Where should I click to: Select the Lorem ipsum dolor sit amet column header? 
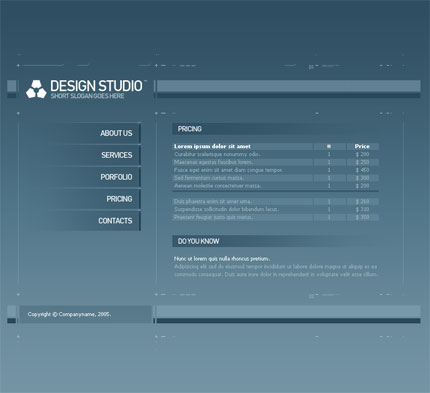point(212,146)
